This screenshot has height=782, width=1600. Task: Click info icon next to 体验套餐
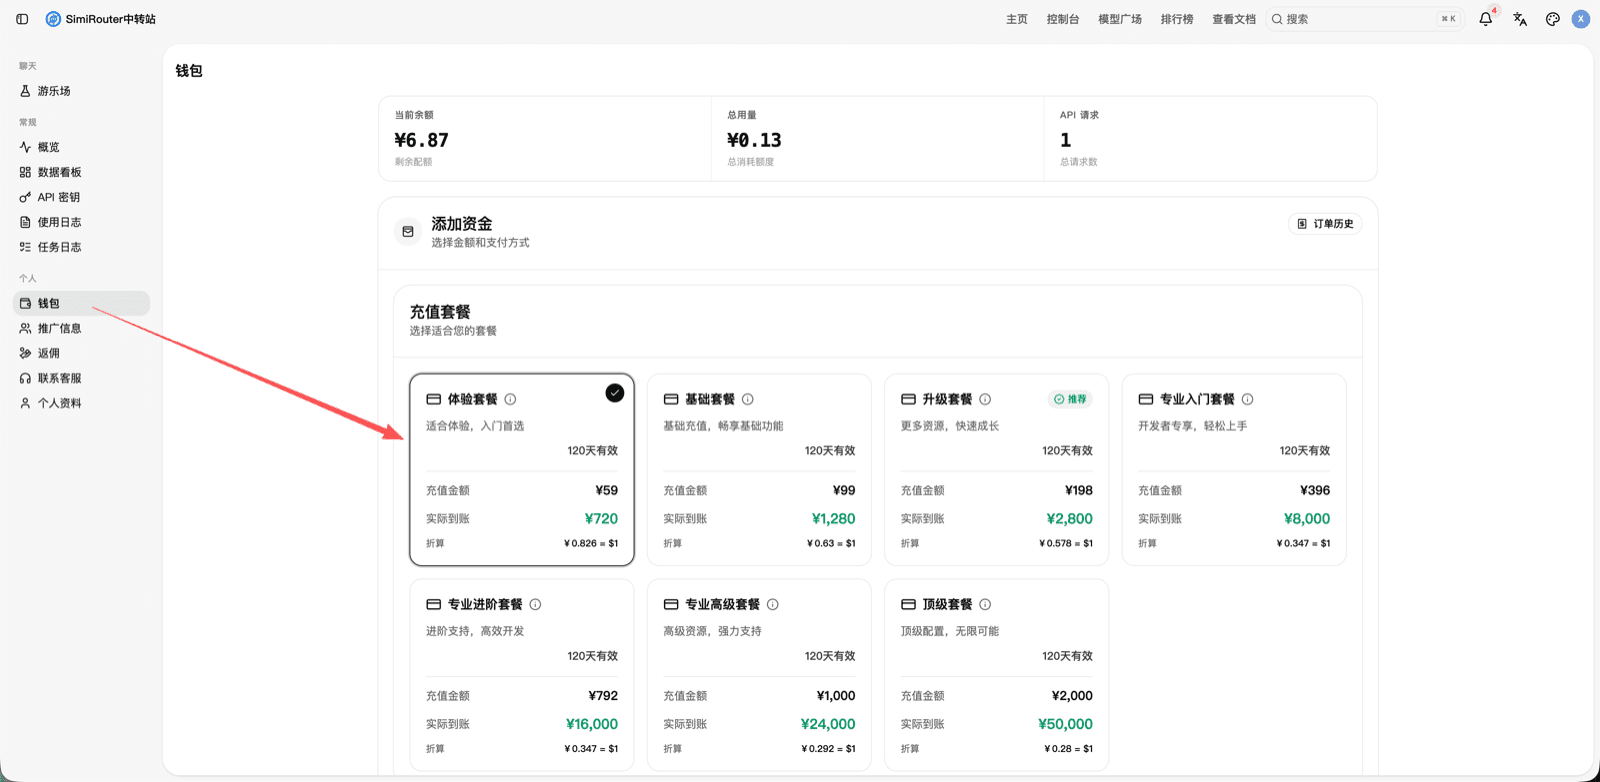point(511,399)
